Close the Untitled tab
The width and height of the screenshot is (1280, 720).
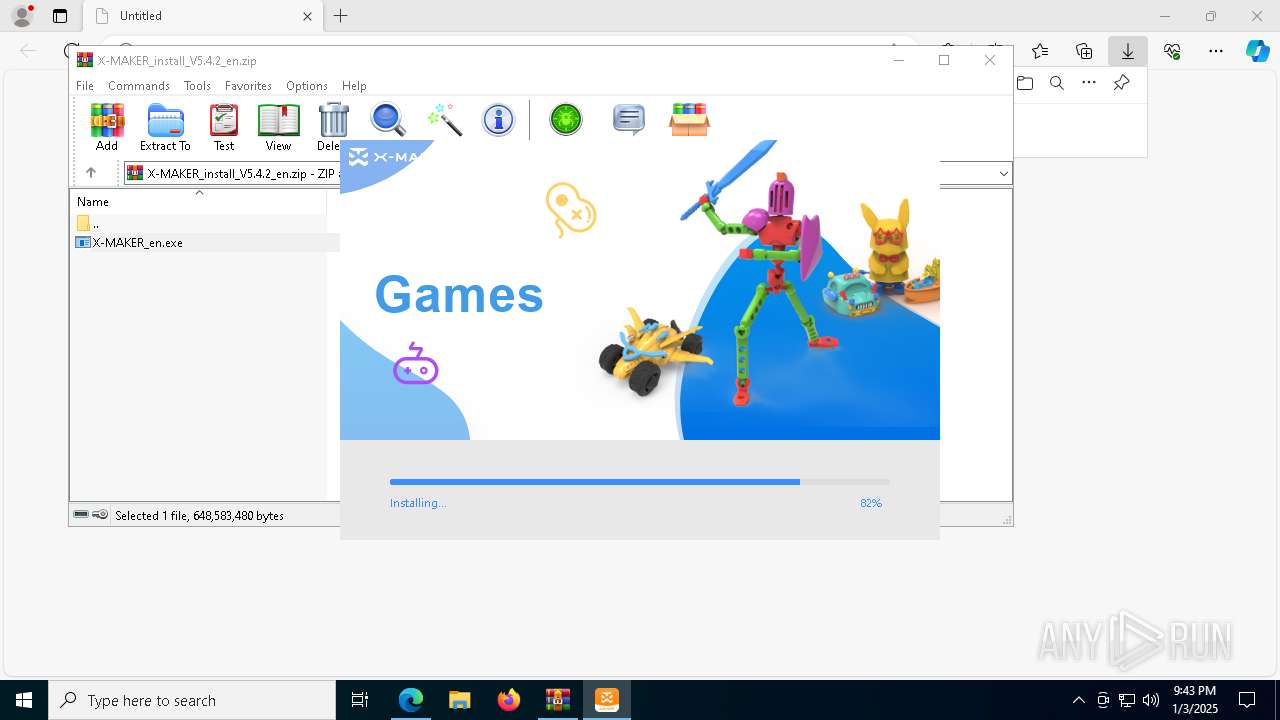tap(307, 16)
